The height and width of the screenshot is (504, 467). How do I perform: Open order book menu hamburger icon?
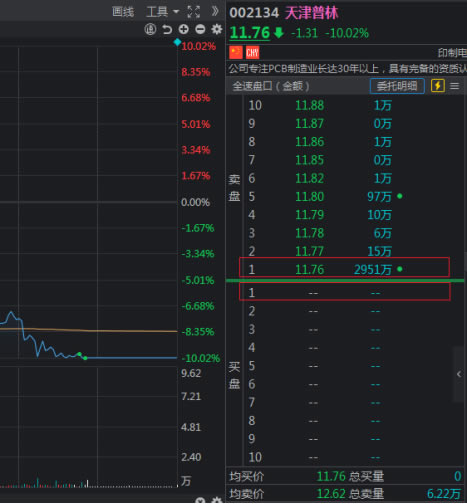point(455,86)
